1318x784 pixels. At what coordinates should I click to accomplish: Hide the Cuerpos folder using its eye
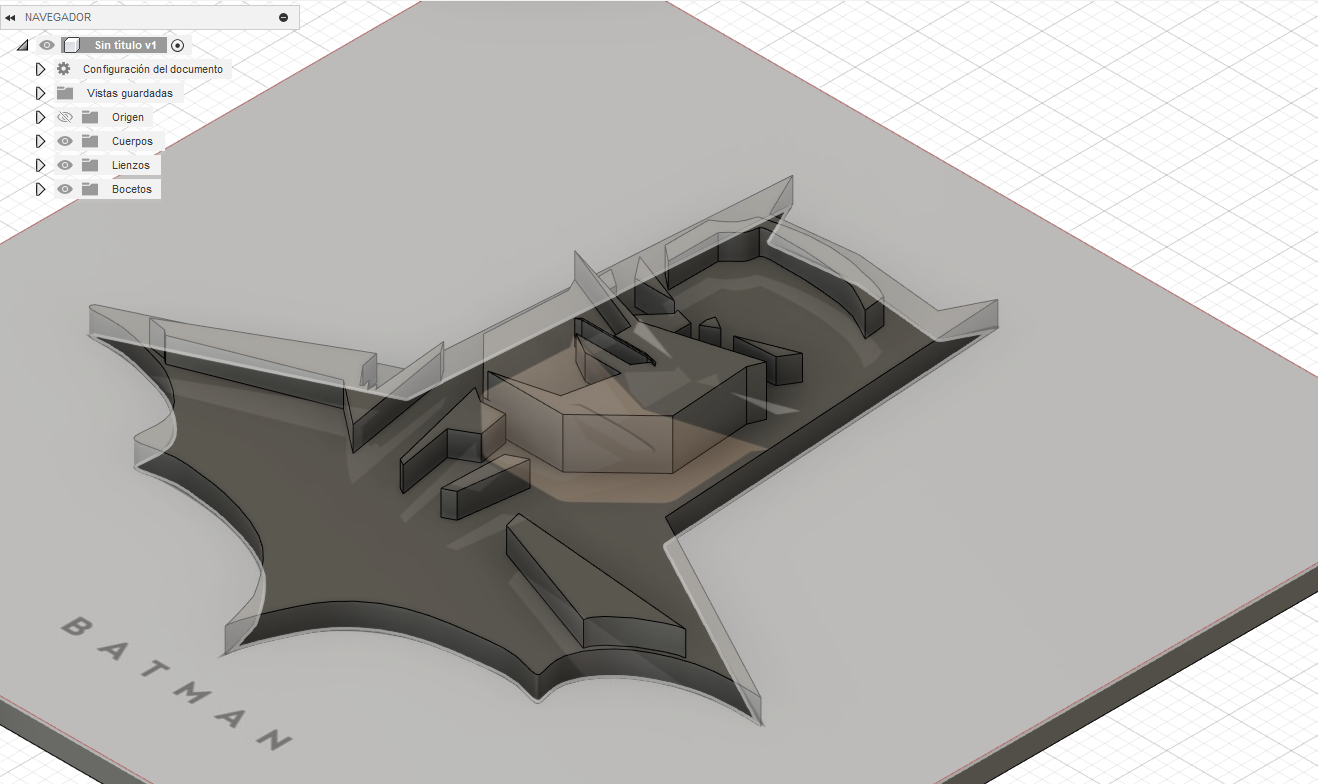tap(65, 141)
